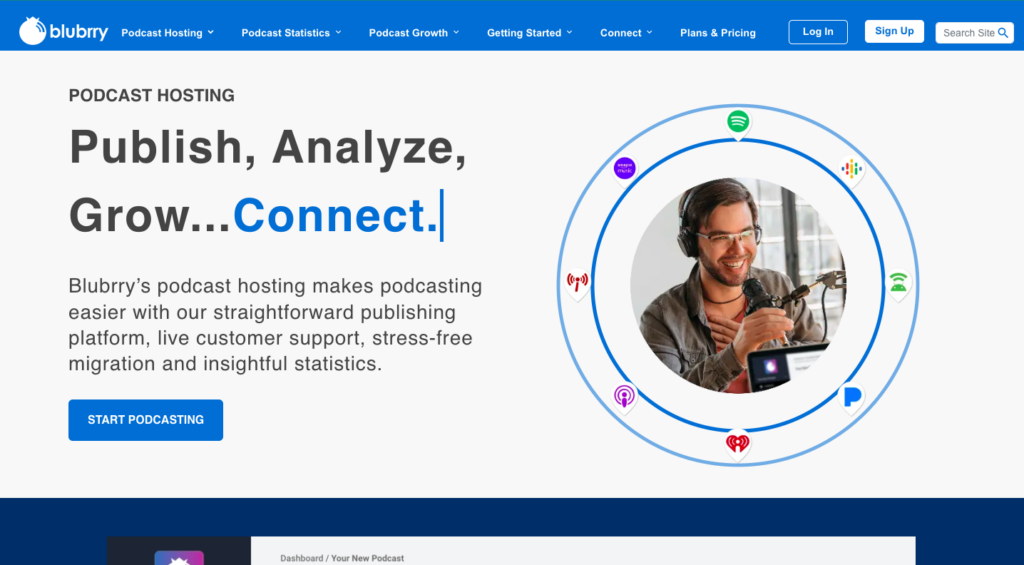Click the magnifier icon in search box

click(1003, 33)
